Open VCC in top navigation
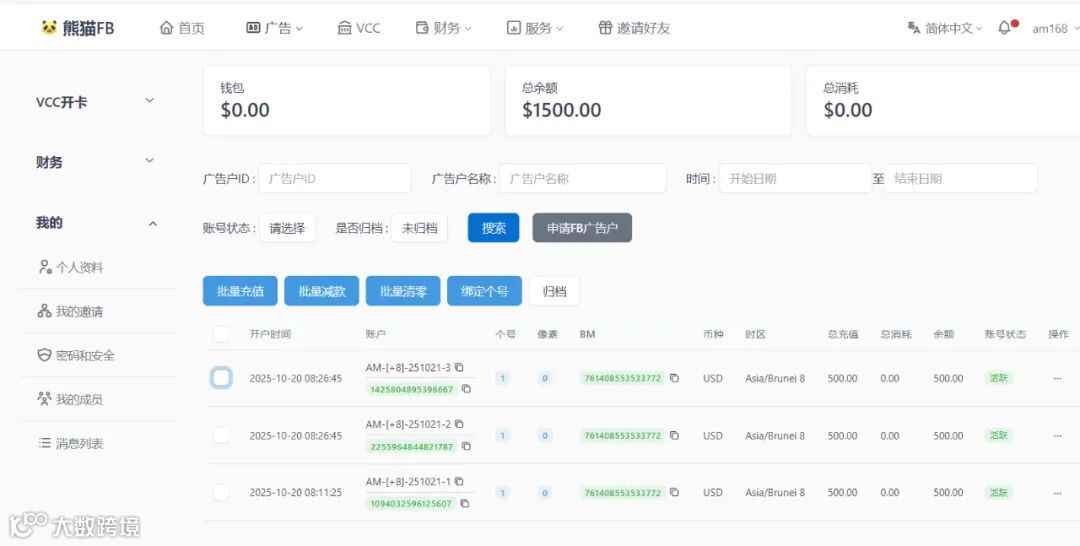Image resolution: width=1080 pixels, height=546 pixels. pos(359,28)
